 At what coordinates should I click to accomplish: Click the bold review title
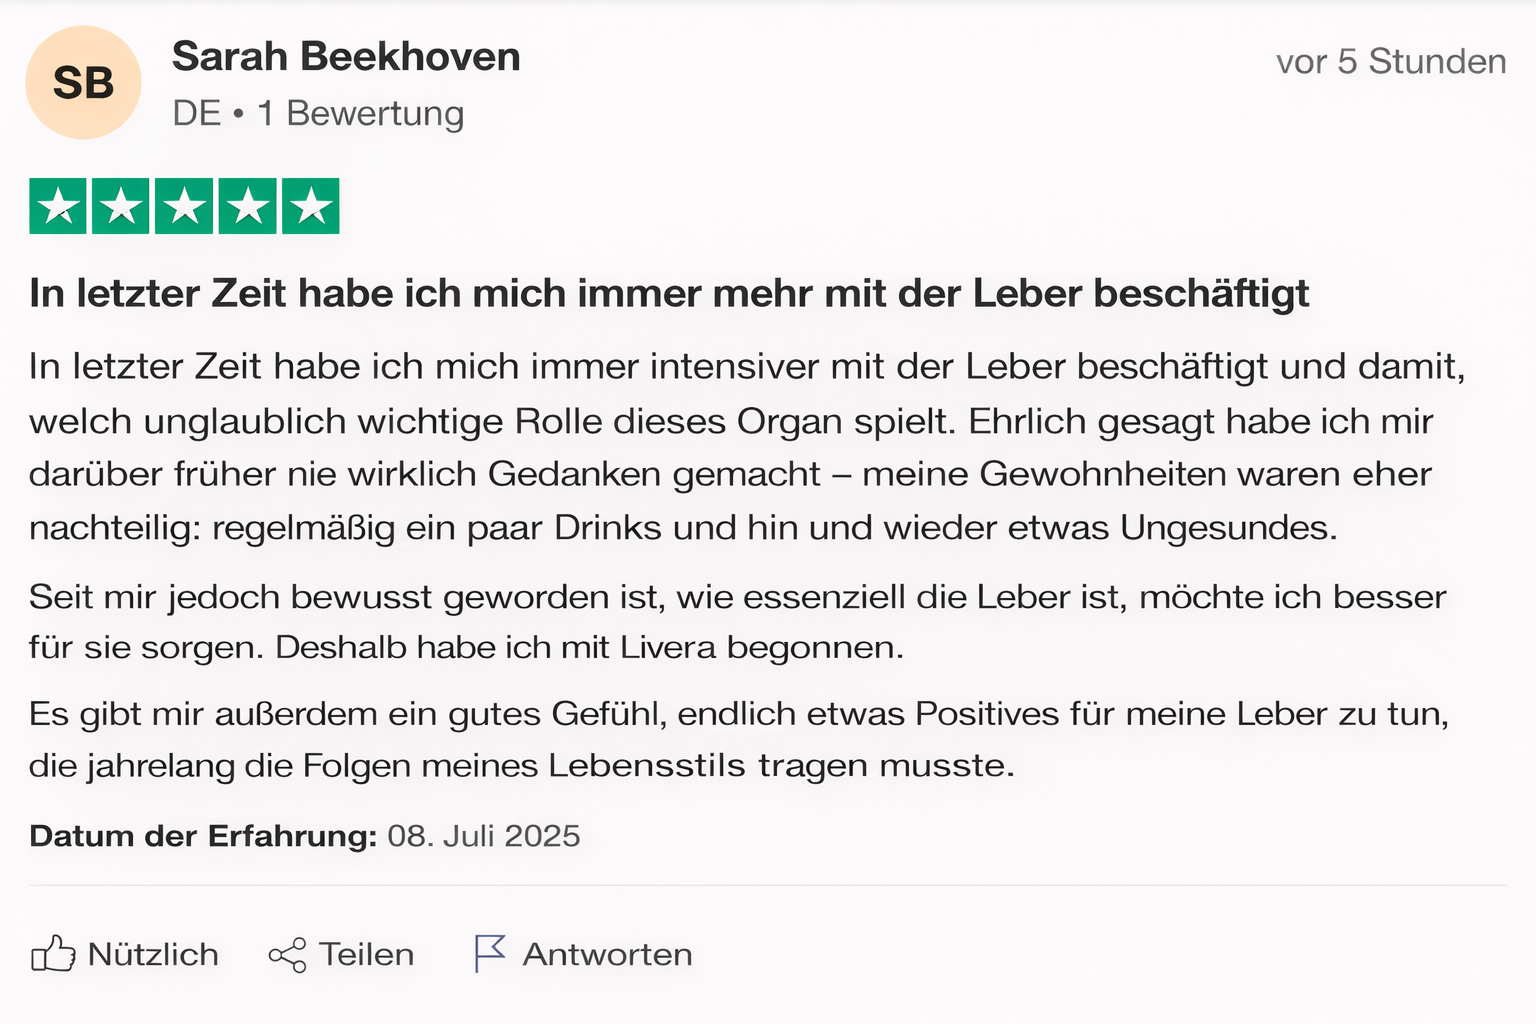click(x=669, y=294)
